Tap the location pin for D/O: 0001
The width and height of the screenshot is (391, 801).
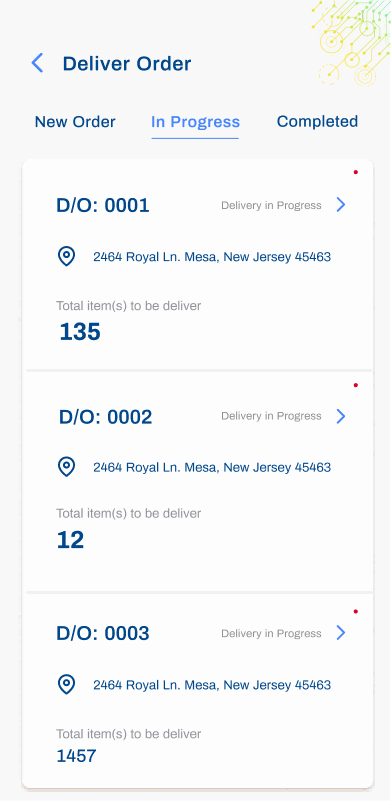point(66,256)
